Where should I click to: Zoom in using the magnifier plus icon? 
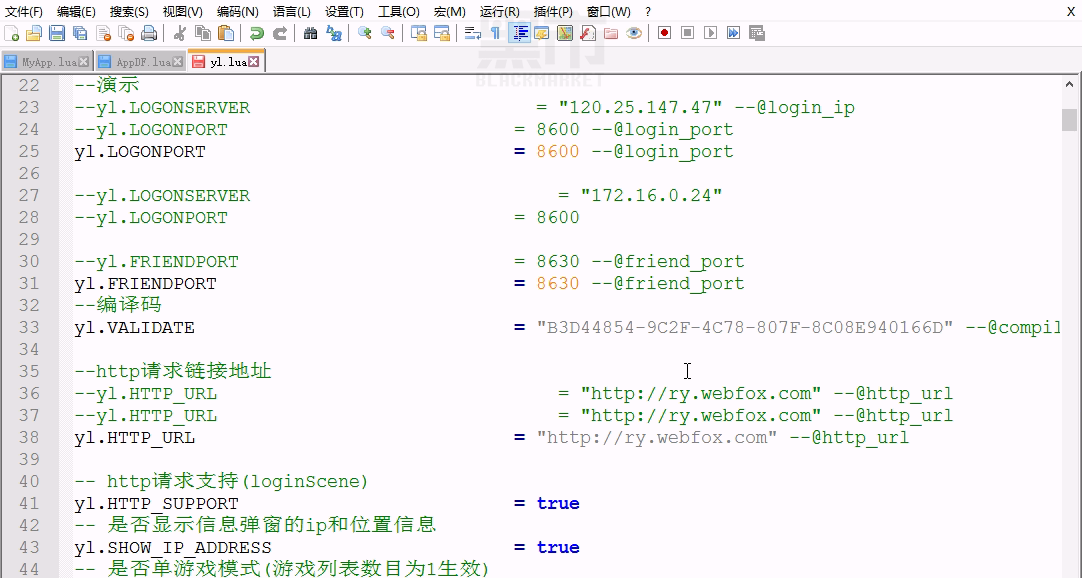[365, 33]
